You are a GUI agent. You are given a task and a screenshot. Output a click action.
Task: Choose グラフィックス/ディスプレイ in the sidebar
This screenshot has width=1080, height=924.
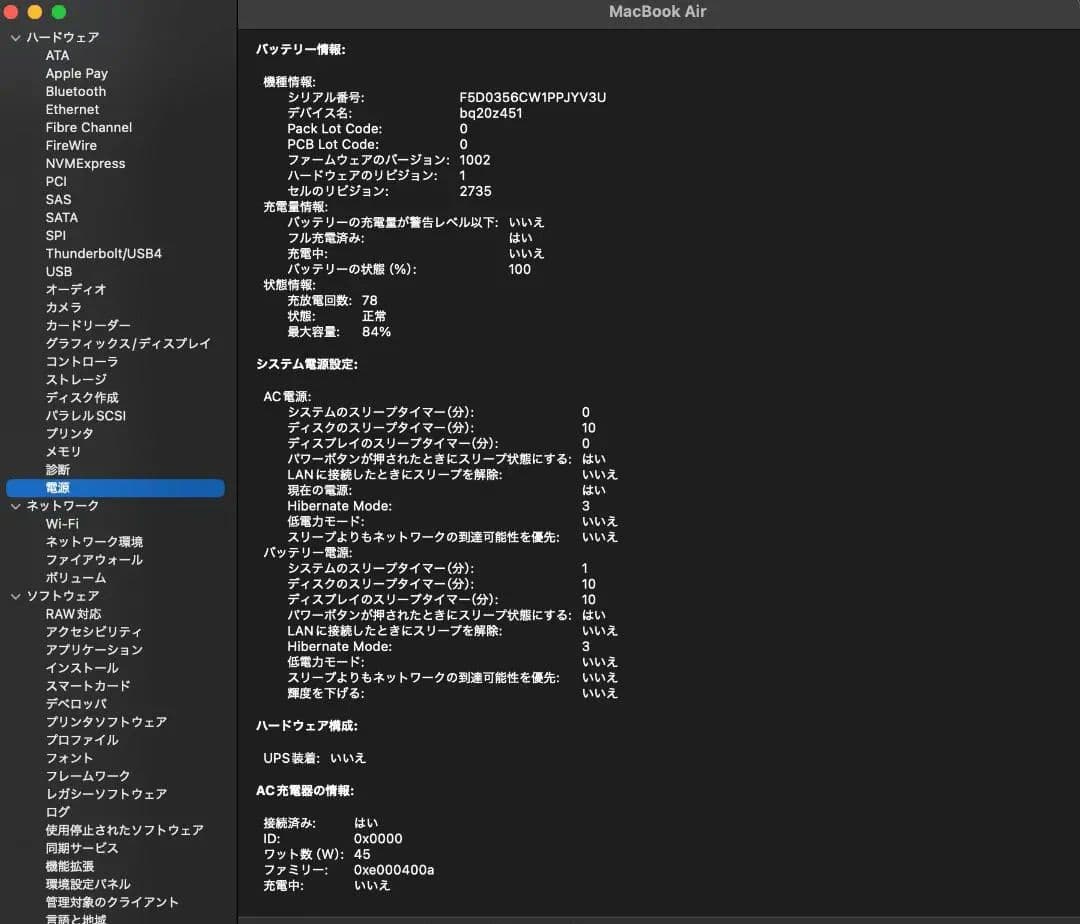(x=128, y=343)
